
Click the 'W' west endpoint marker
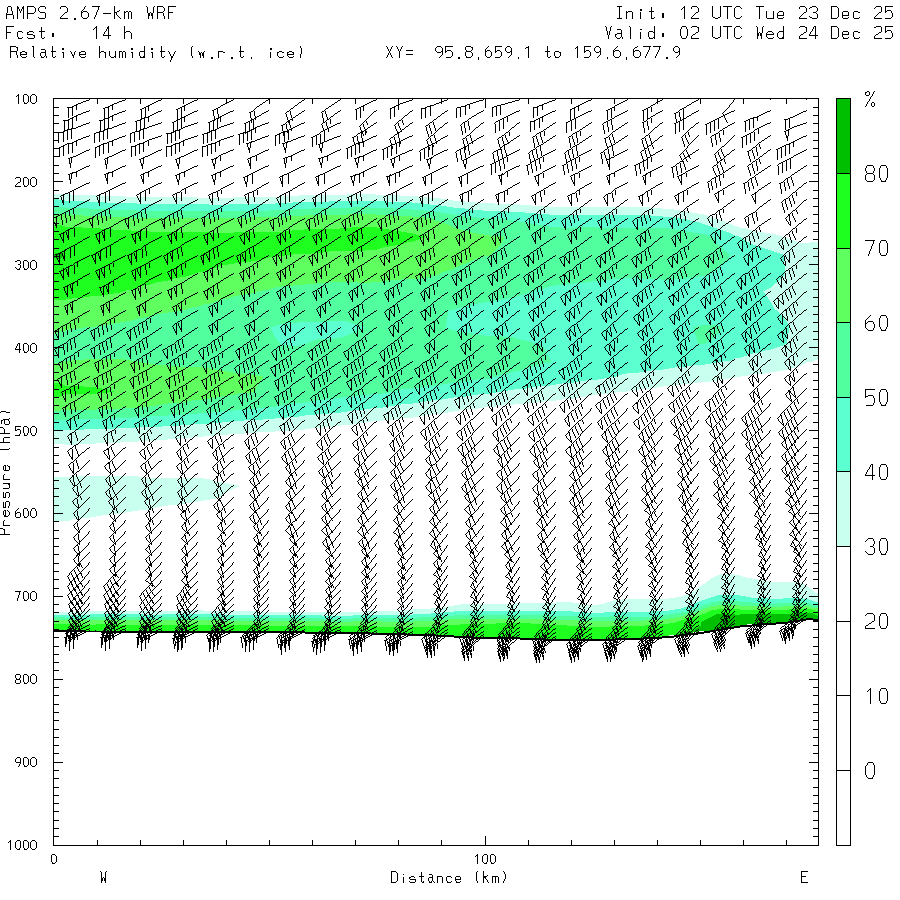pos(103,878)
